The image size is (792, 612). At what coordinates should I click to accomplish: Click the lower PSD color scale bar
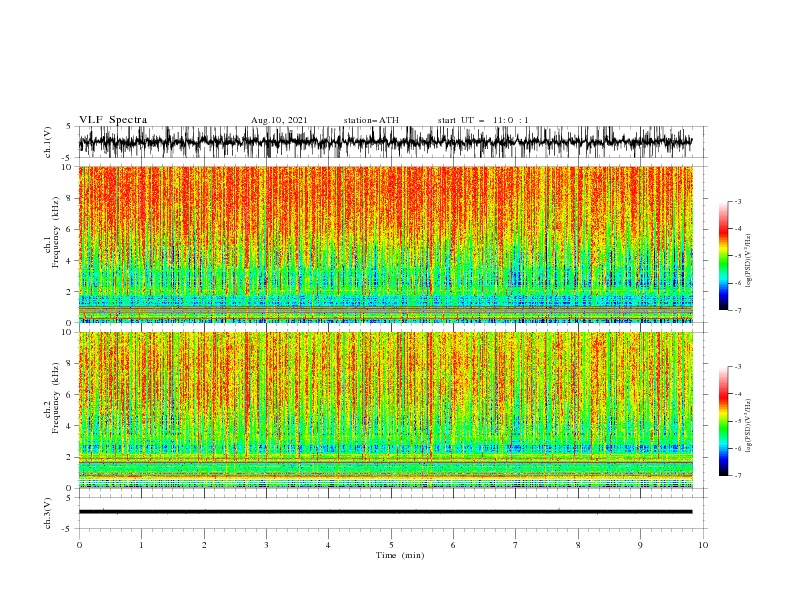click(724, 421)
